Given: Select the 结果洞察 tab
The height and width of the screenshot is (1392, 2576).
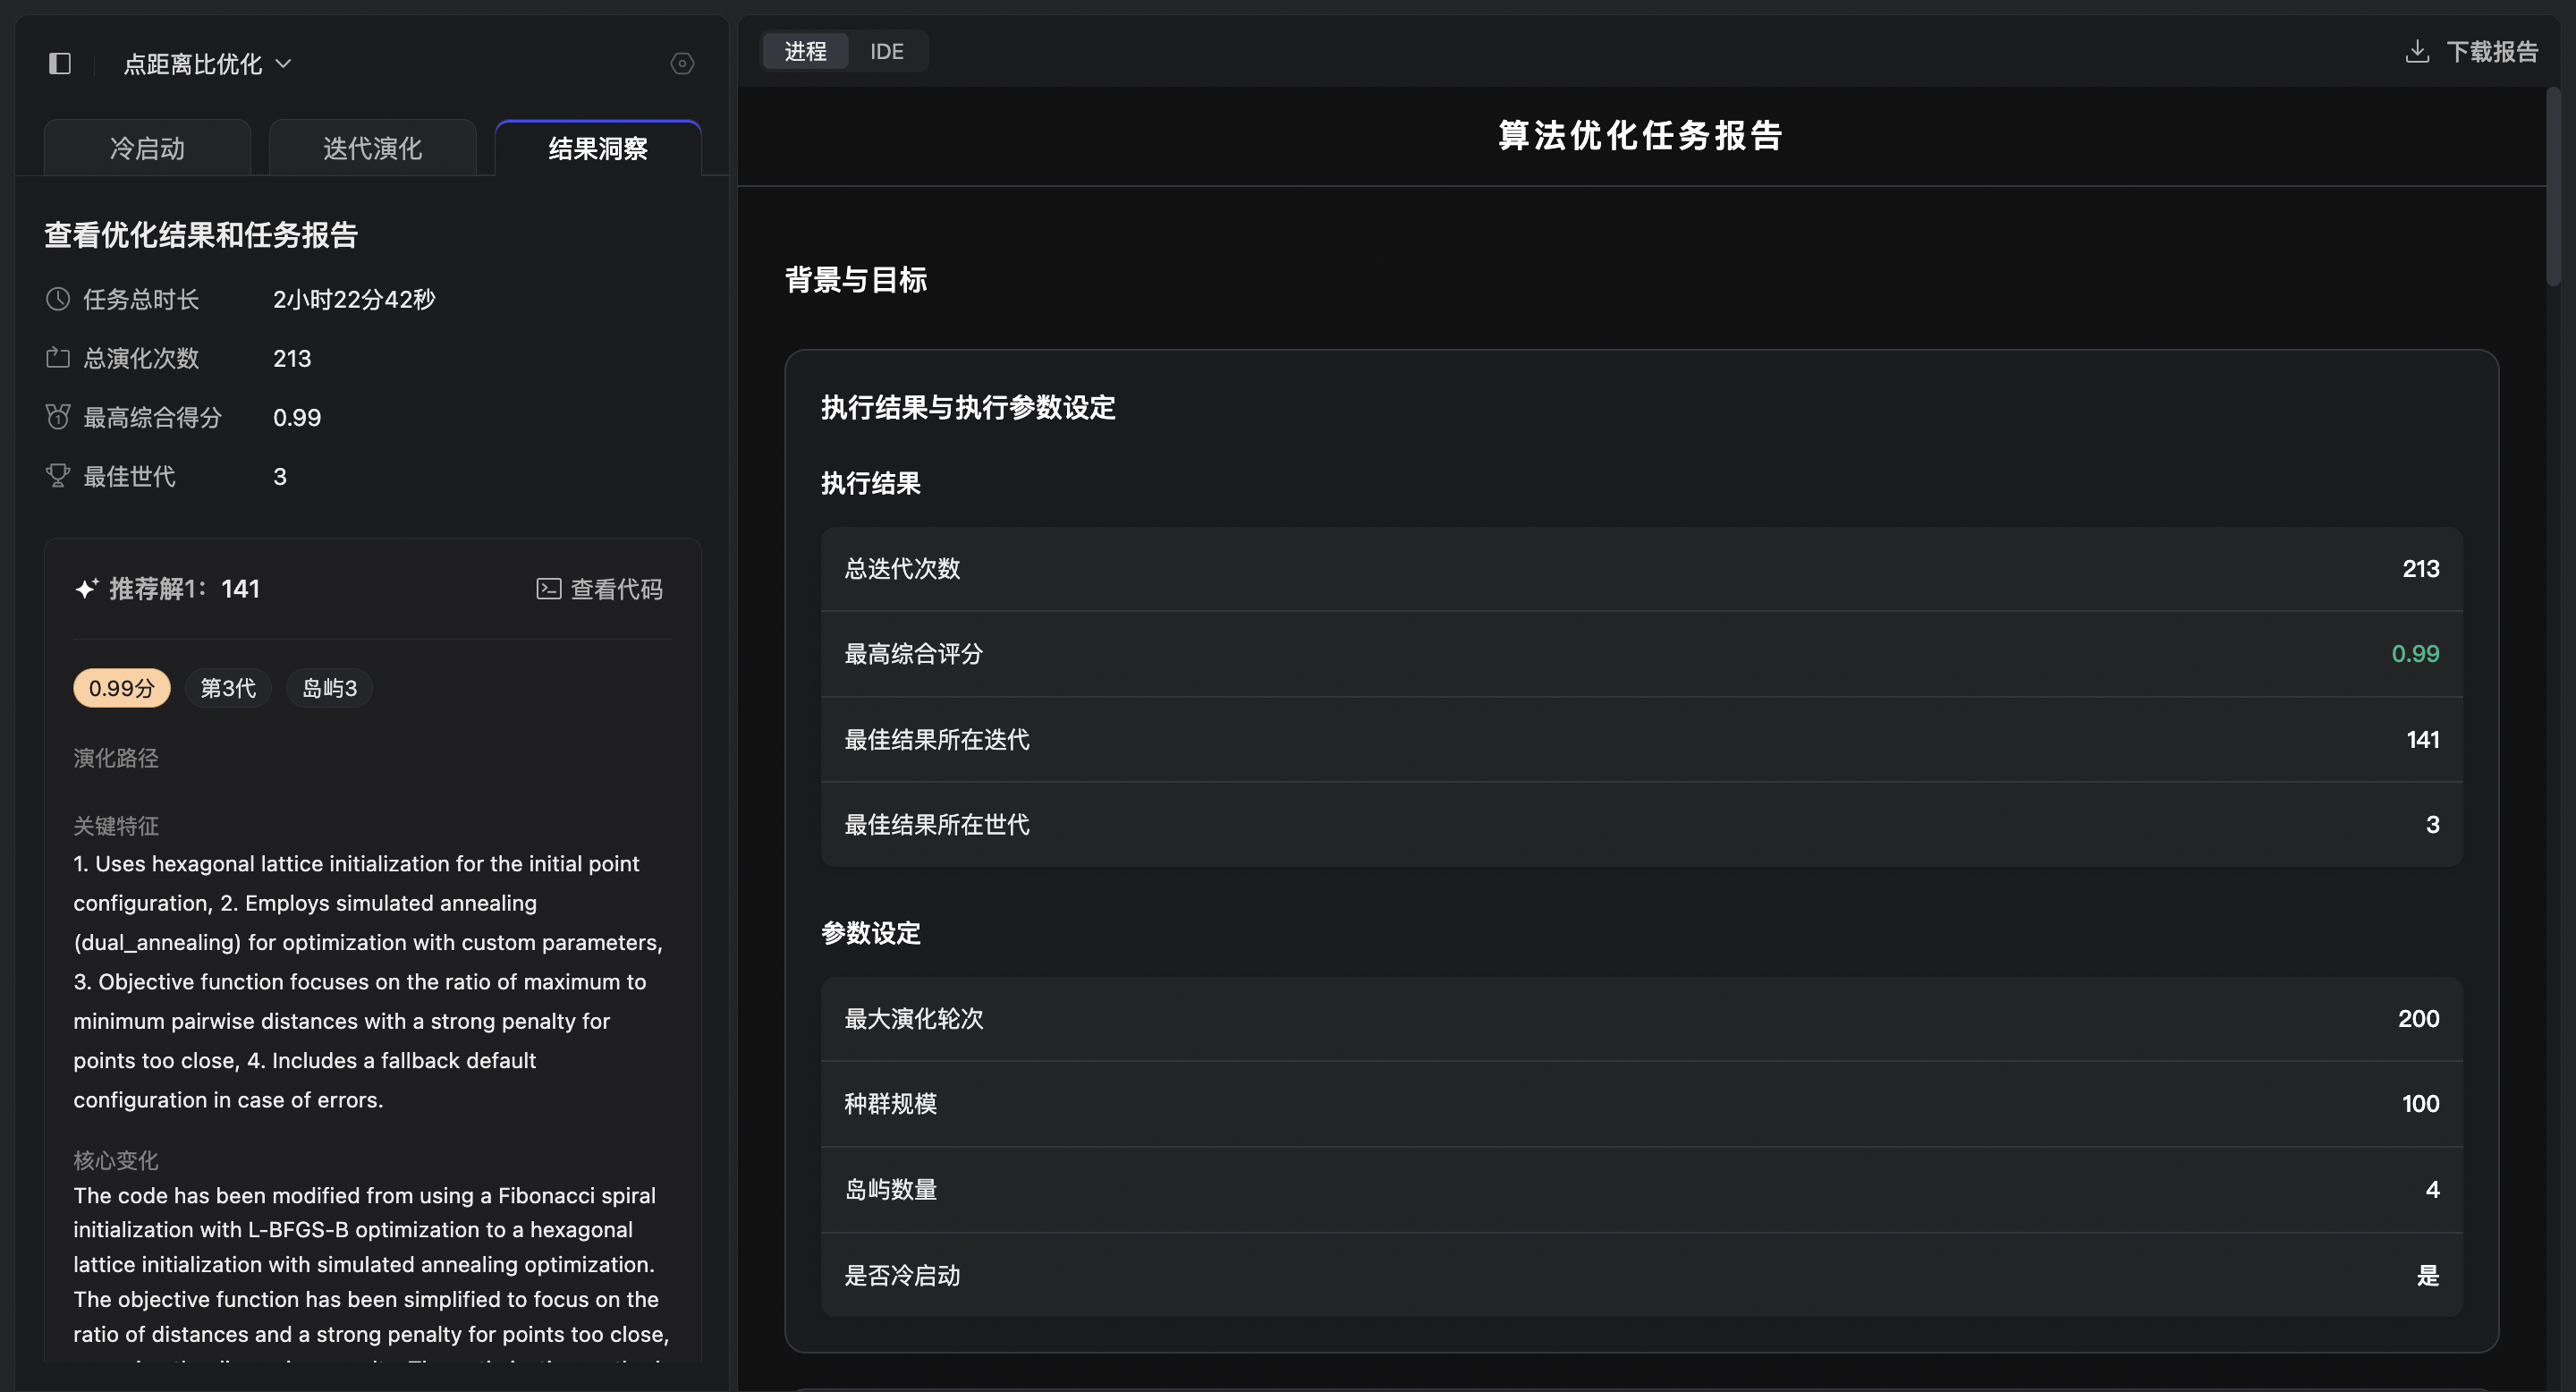Looking at the screenshot, I should 598,149.
